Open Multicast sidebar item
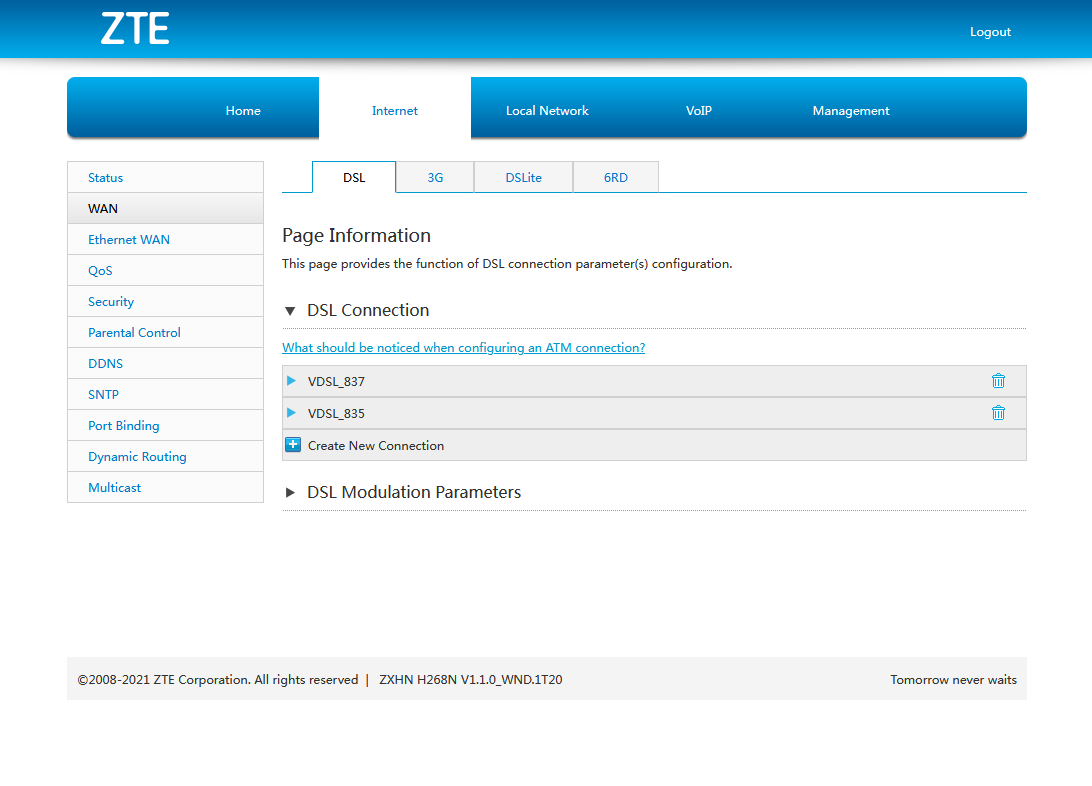 coord(166,487)
